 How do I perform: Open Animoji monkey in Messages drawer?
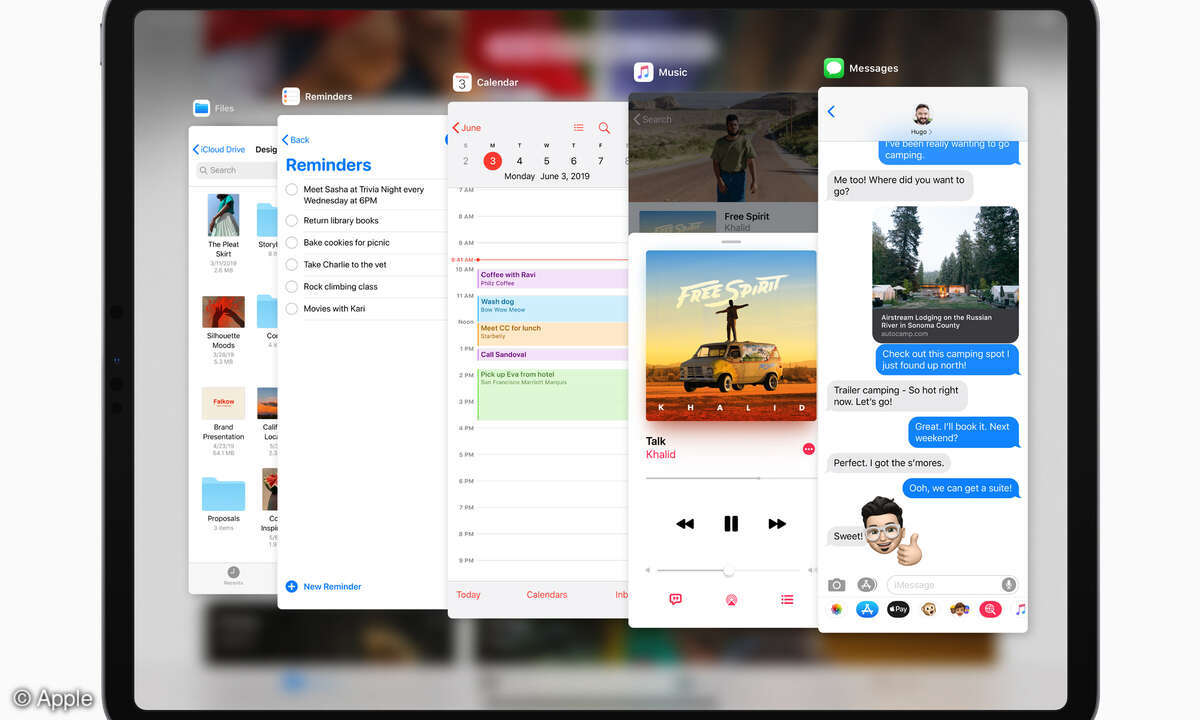pyautogui.click(x=929, y=609)
